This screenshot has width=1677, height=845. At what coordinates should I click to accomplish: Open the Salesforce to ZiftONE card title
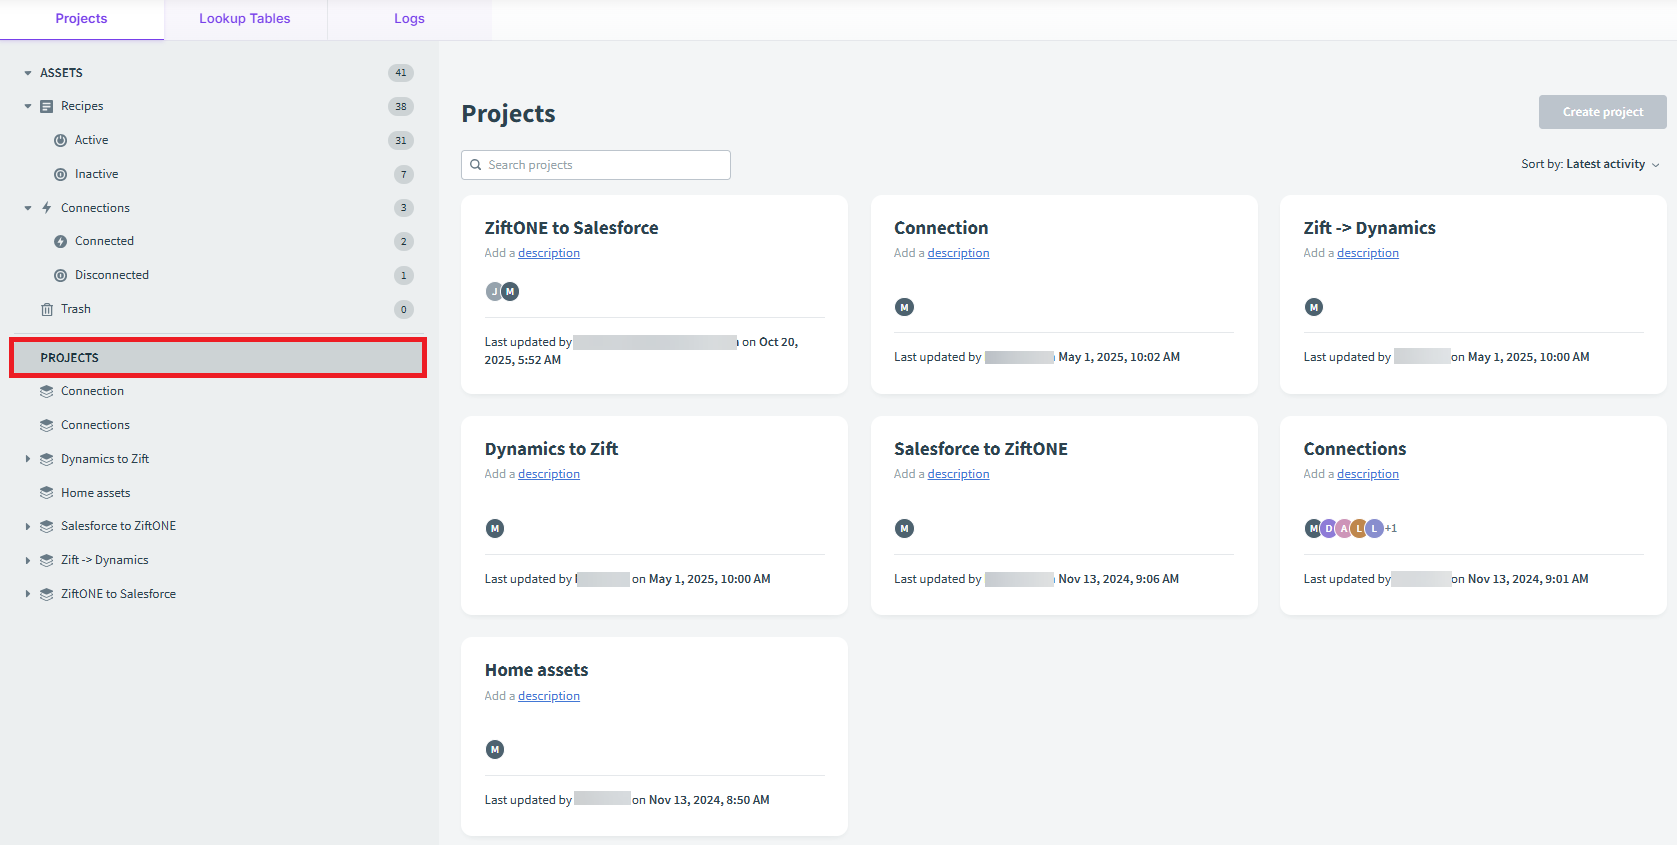tap(981, 449)
